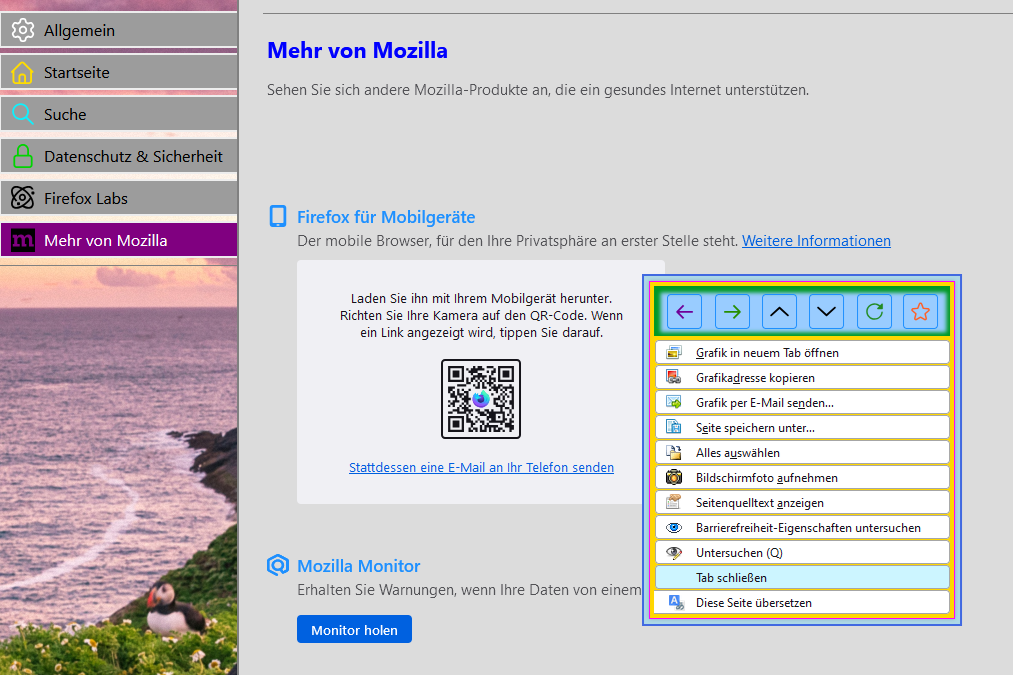Click the Mozilla m logo icon
This screenshot has width=1013, height=675.
[23, 240]
